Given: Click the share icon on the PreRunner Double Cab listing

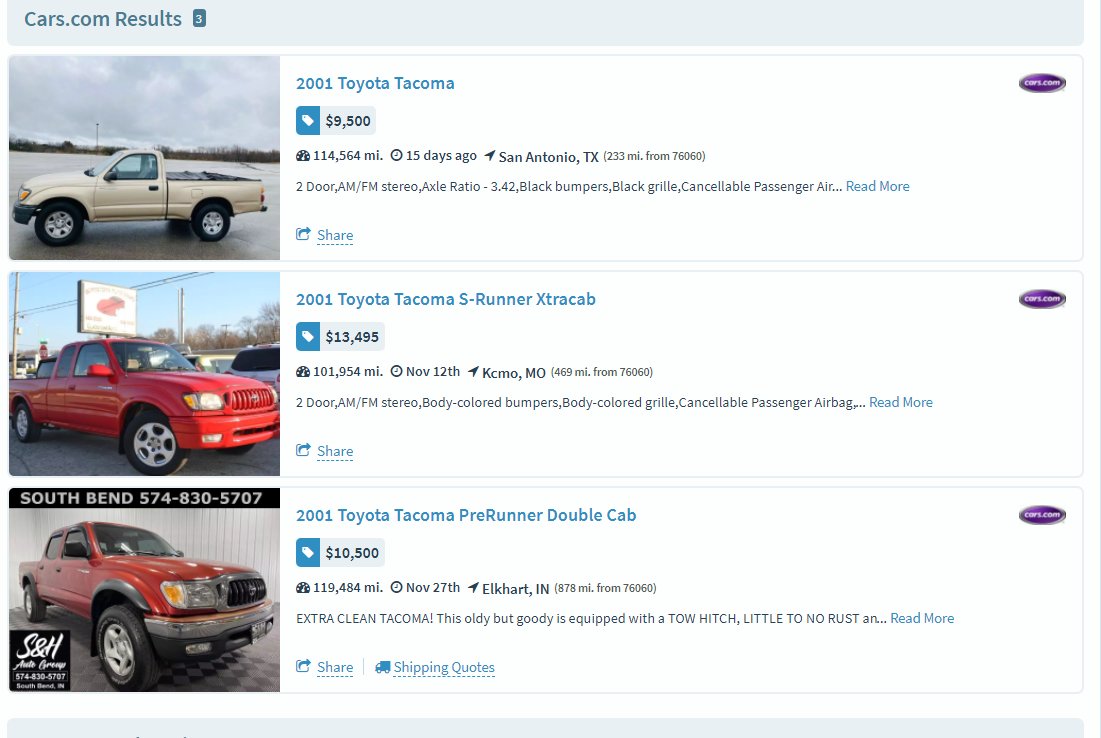Looking at the screenshot, I should click(x=303, y=666).
